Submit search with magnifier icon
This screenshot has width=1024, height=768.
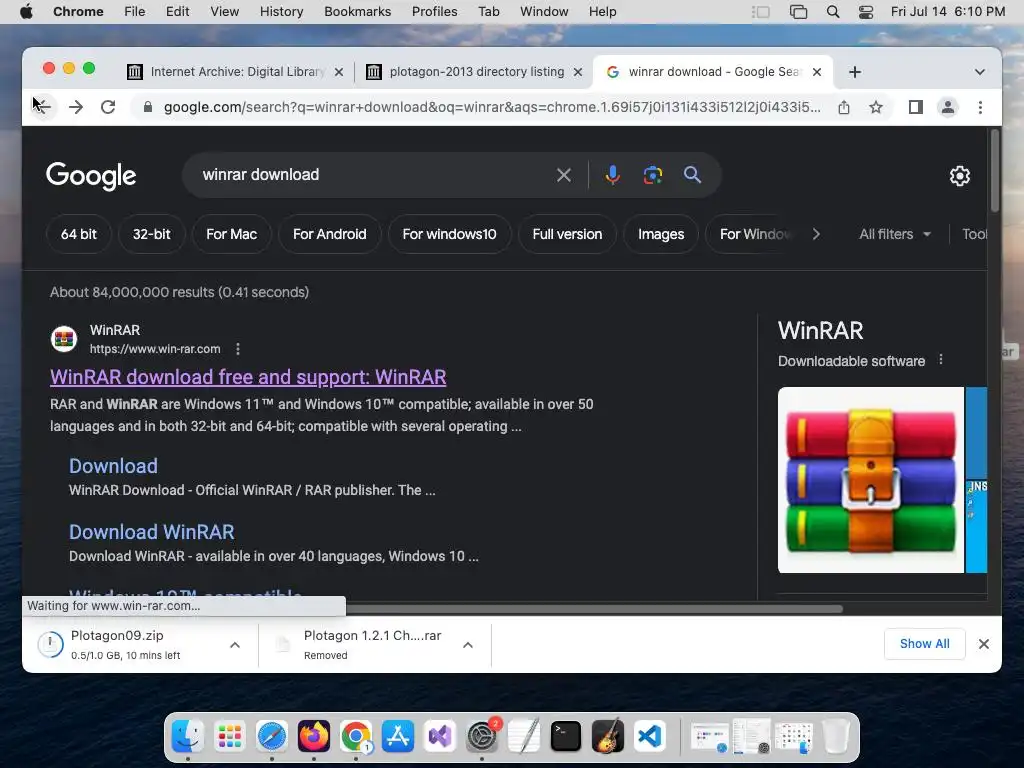(692, 174)
